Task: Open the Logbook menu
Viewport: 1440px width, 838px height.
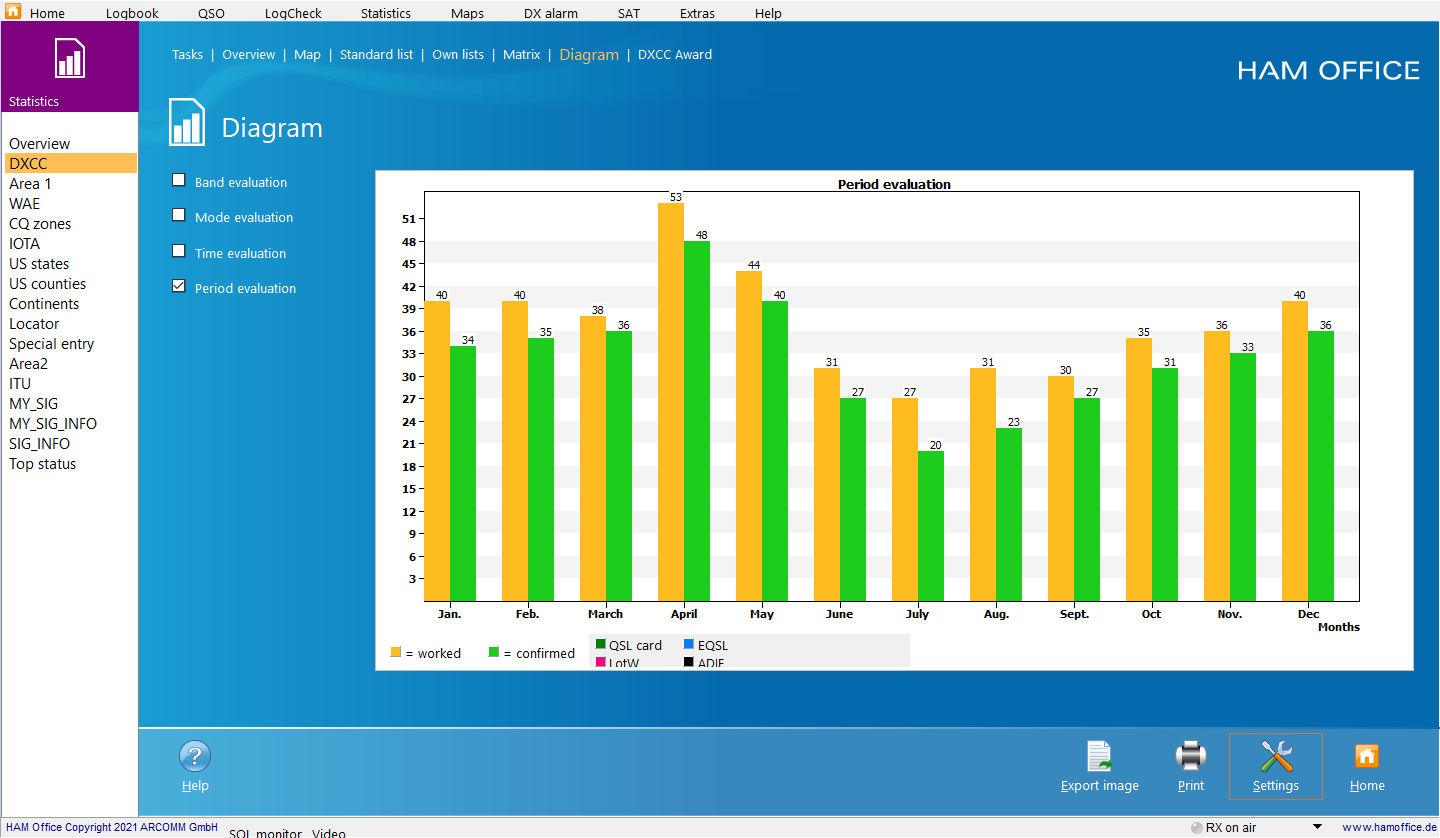Action: pyautogui.click(x=132, y=13)
